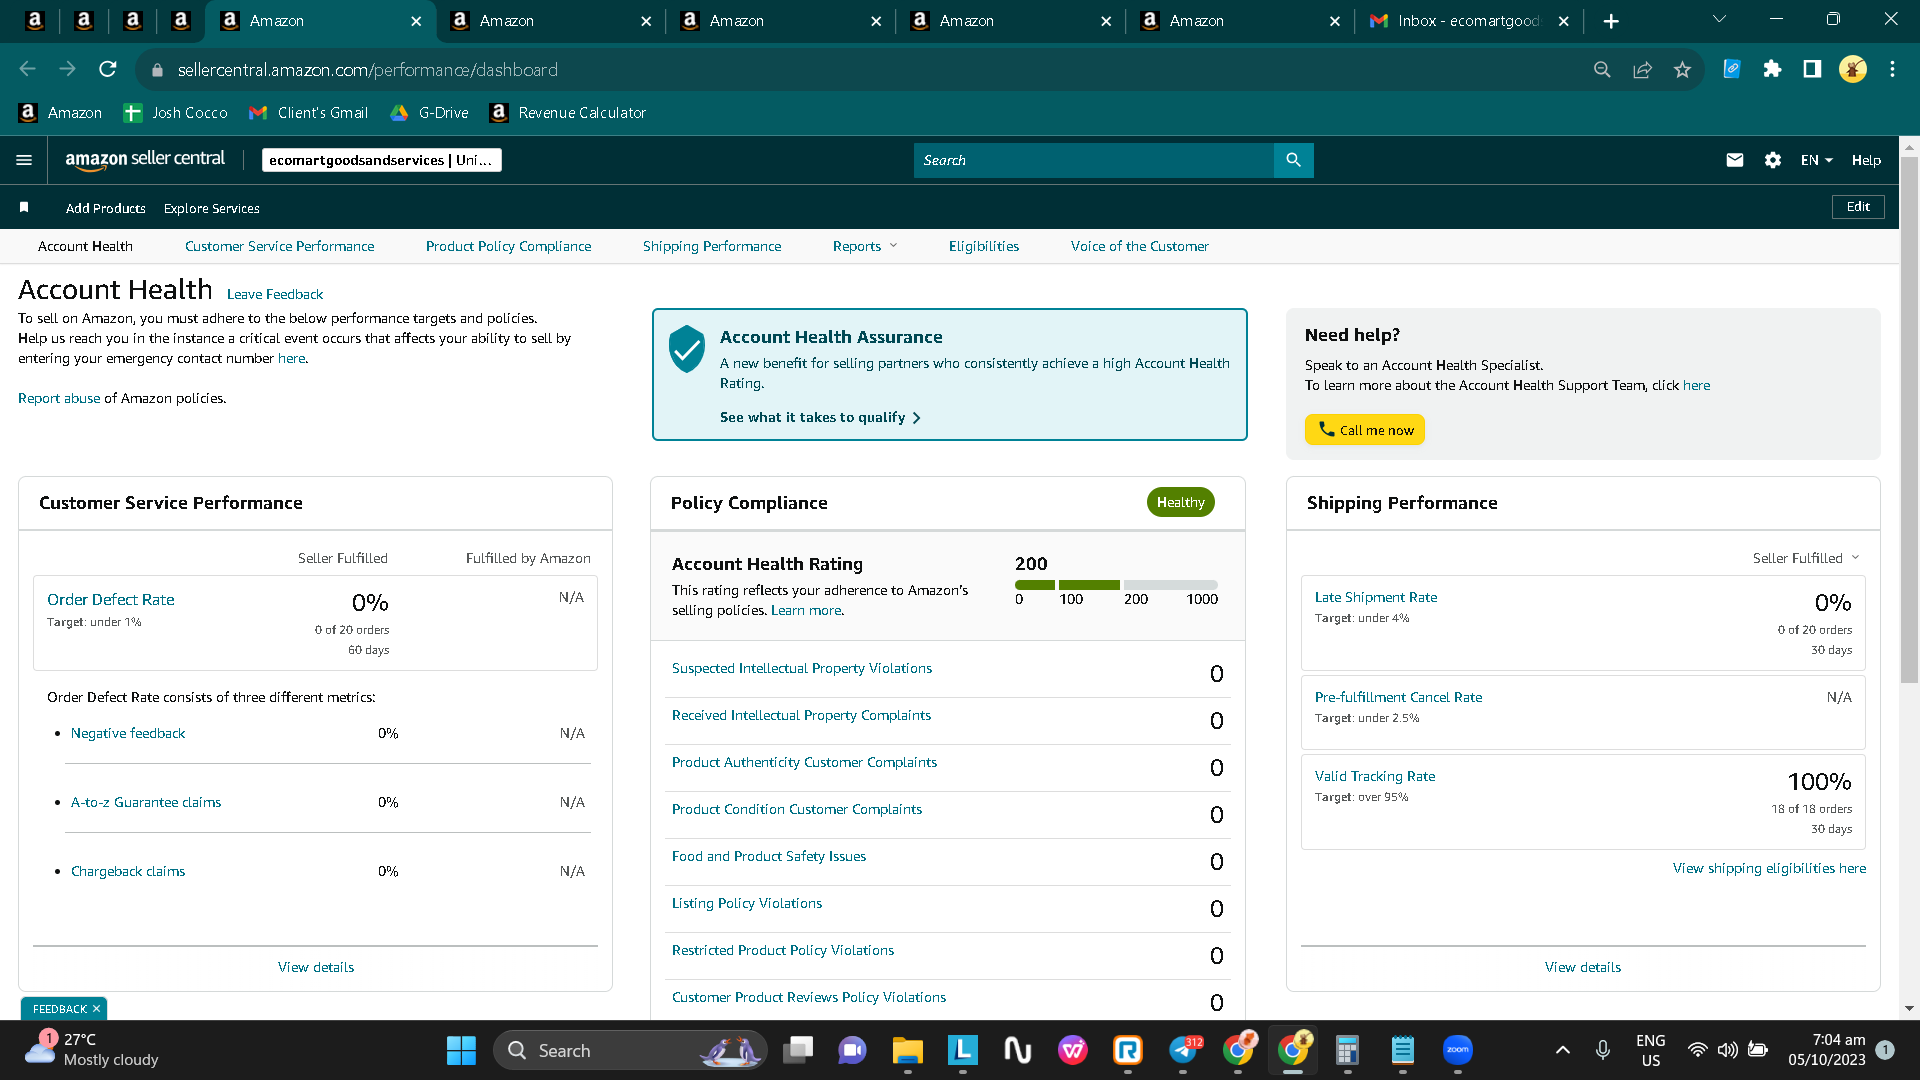This screenshot has width=1920, height=1080.
Task: Switch to the Inbox Gmail browser tab
Action: (1469, 21)
